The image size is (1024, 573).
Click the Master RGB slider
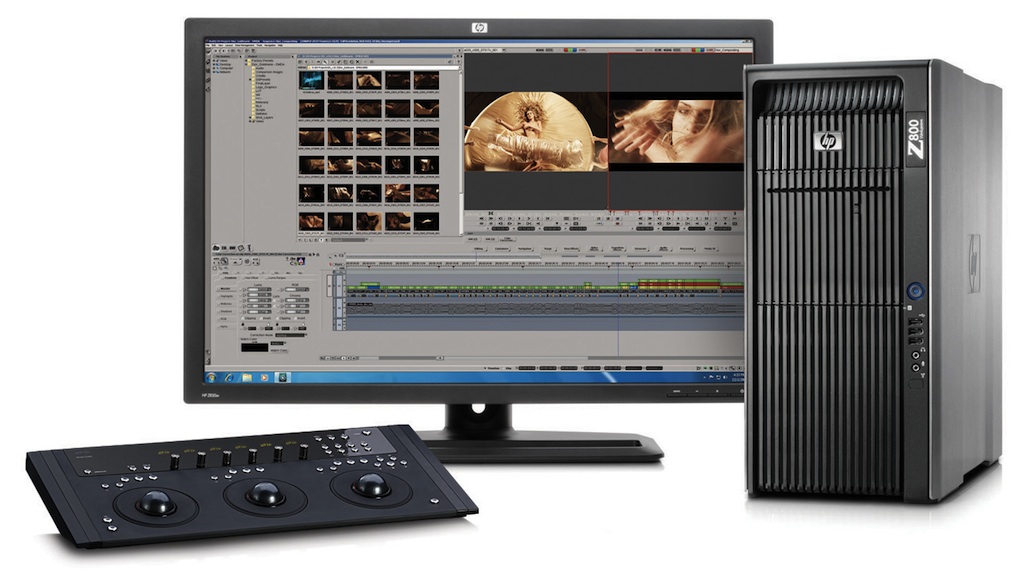pos(297,289)
